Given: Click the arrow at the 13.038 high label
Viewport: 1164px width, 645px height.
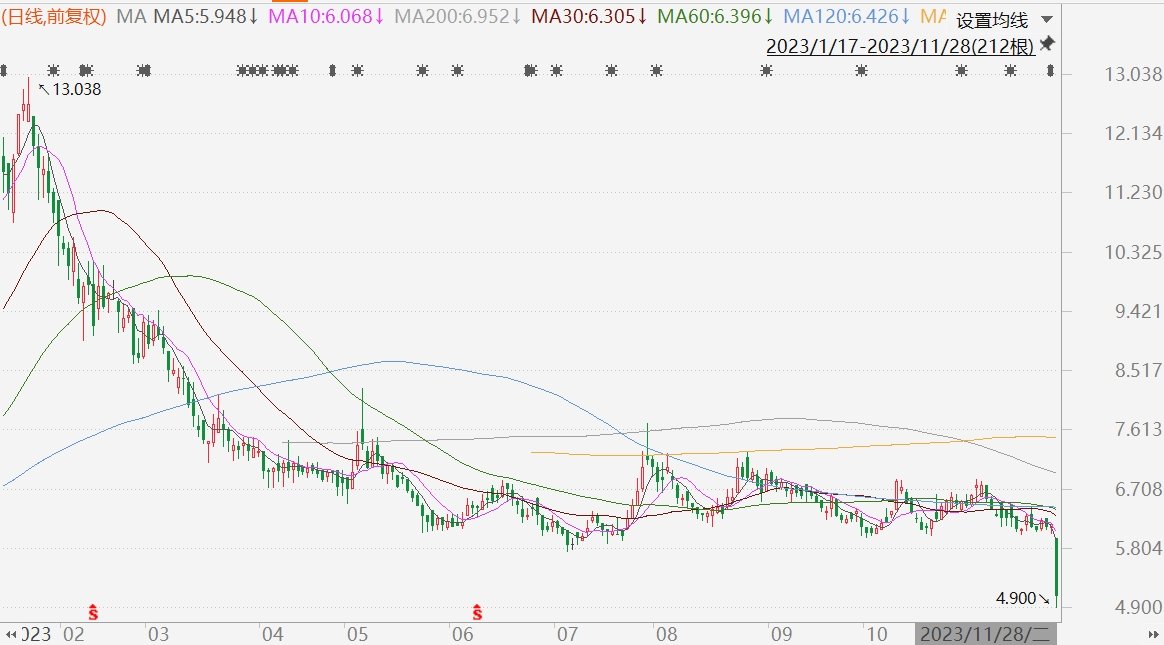Looking at the screenshot, I should [x=43, y=89].
